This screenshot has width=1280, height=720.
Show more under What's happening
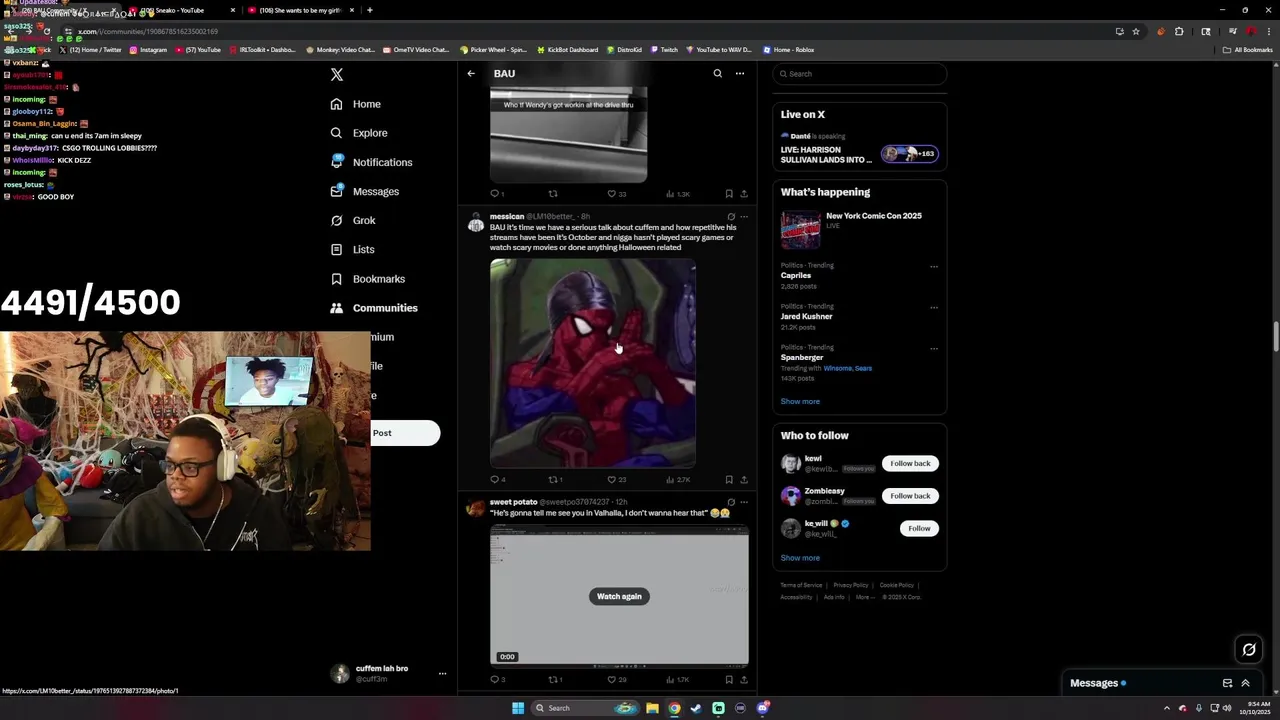800,401
